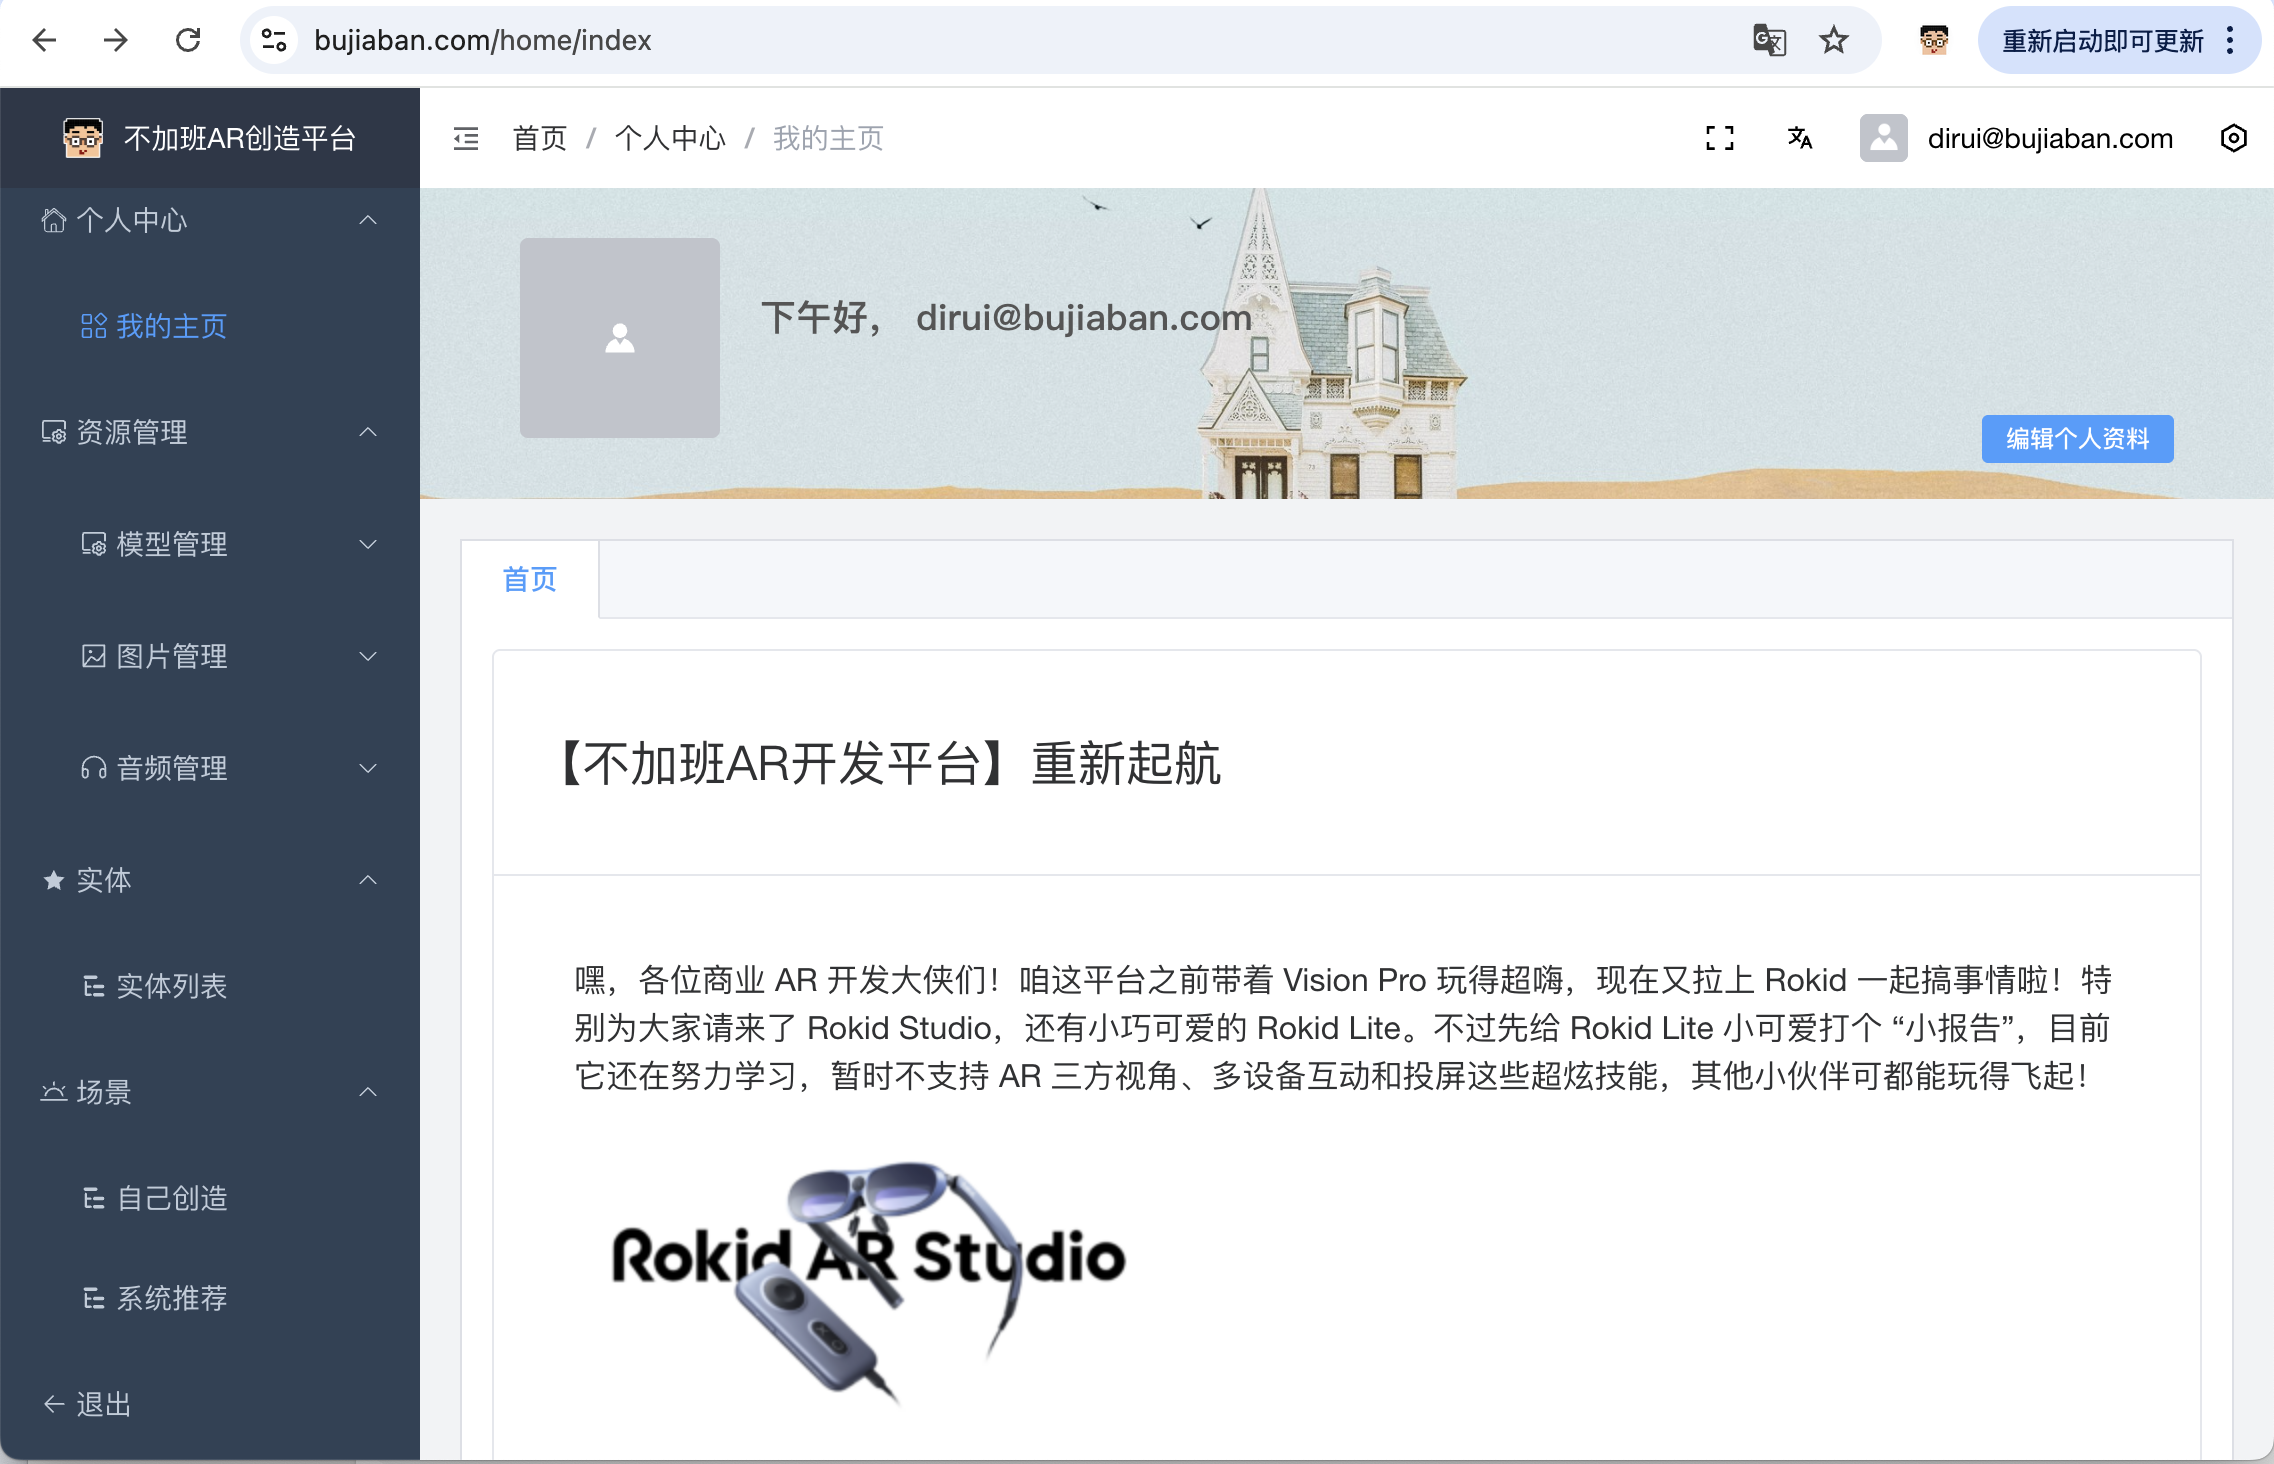Expand 图片管理 submenu chevron
This screenshot has width=2274, height=1464.
click(x=368, y=656)
